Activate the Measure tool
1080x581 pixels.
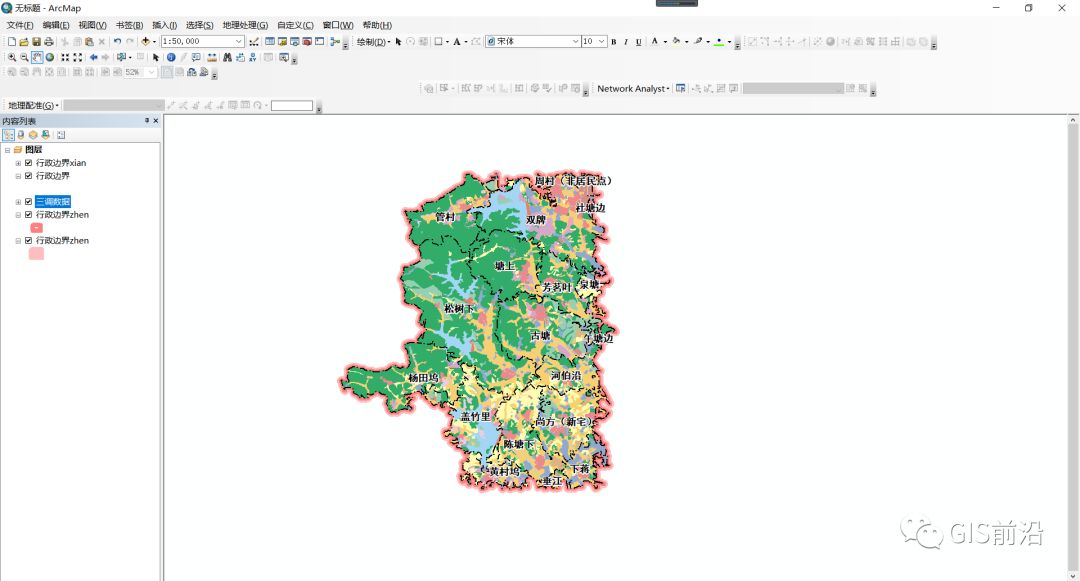[x=212, y=57]
